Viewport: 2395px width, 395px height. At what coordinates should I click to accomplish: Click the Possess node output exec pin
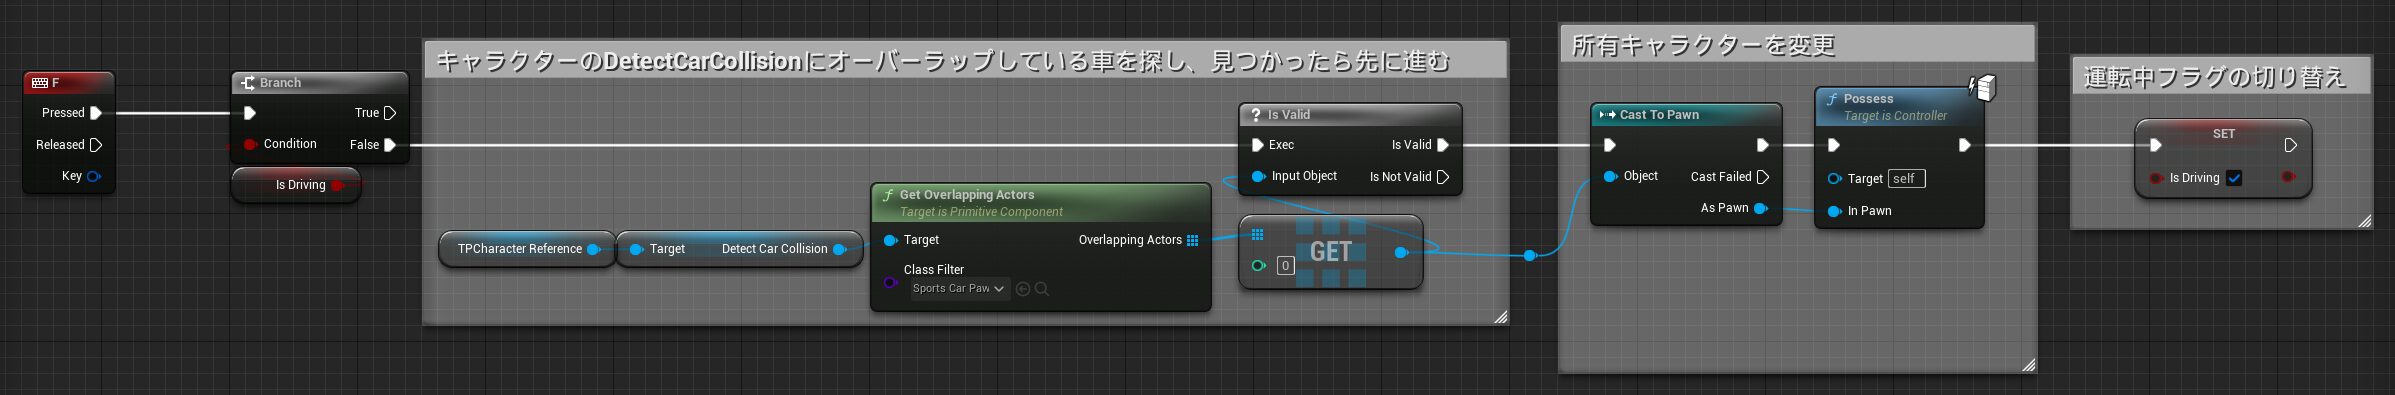[1964, 145]
